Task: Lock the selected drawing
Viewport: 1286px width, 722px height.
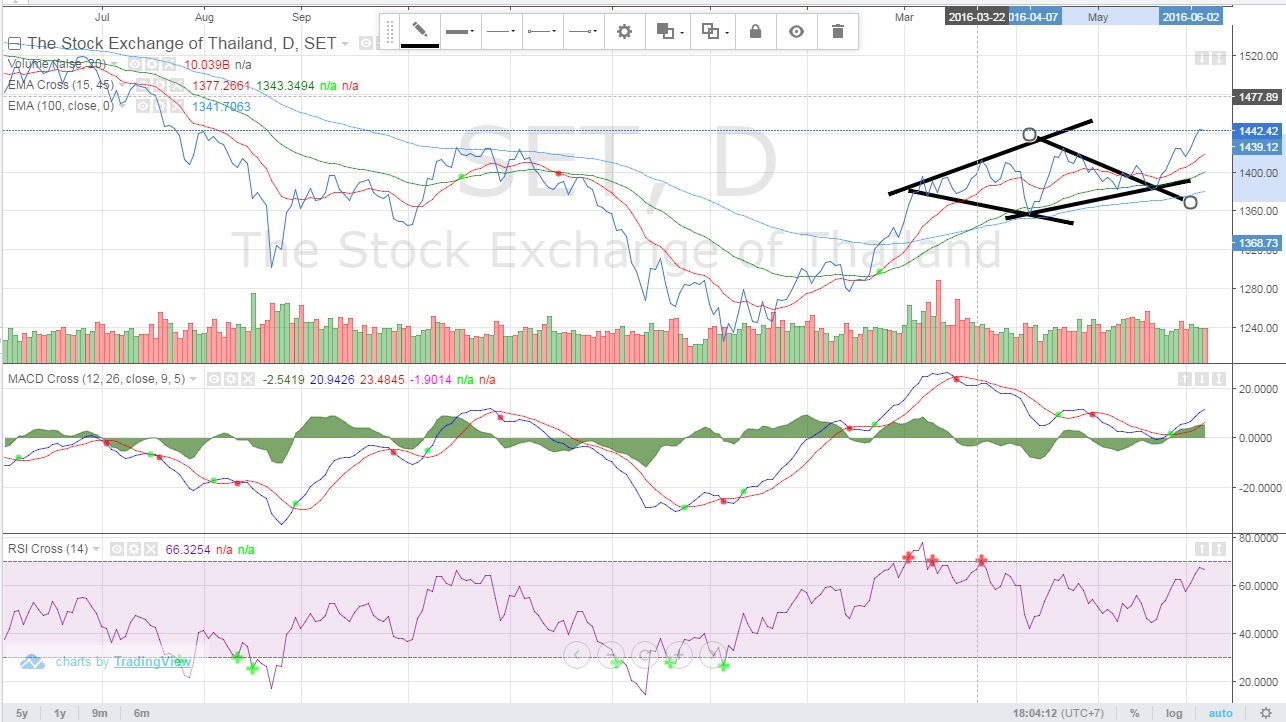Action: pos(755,32)
